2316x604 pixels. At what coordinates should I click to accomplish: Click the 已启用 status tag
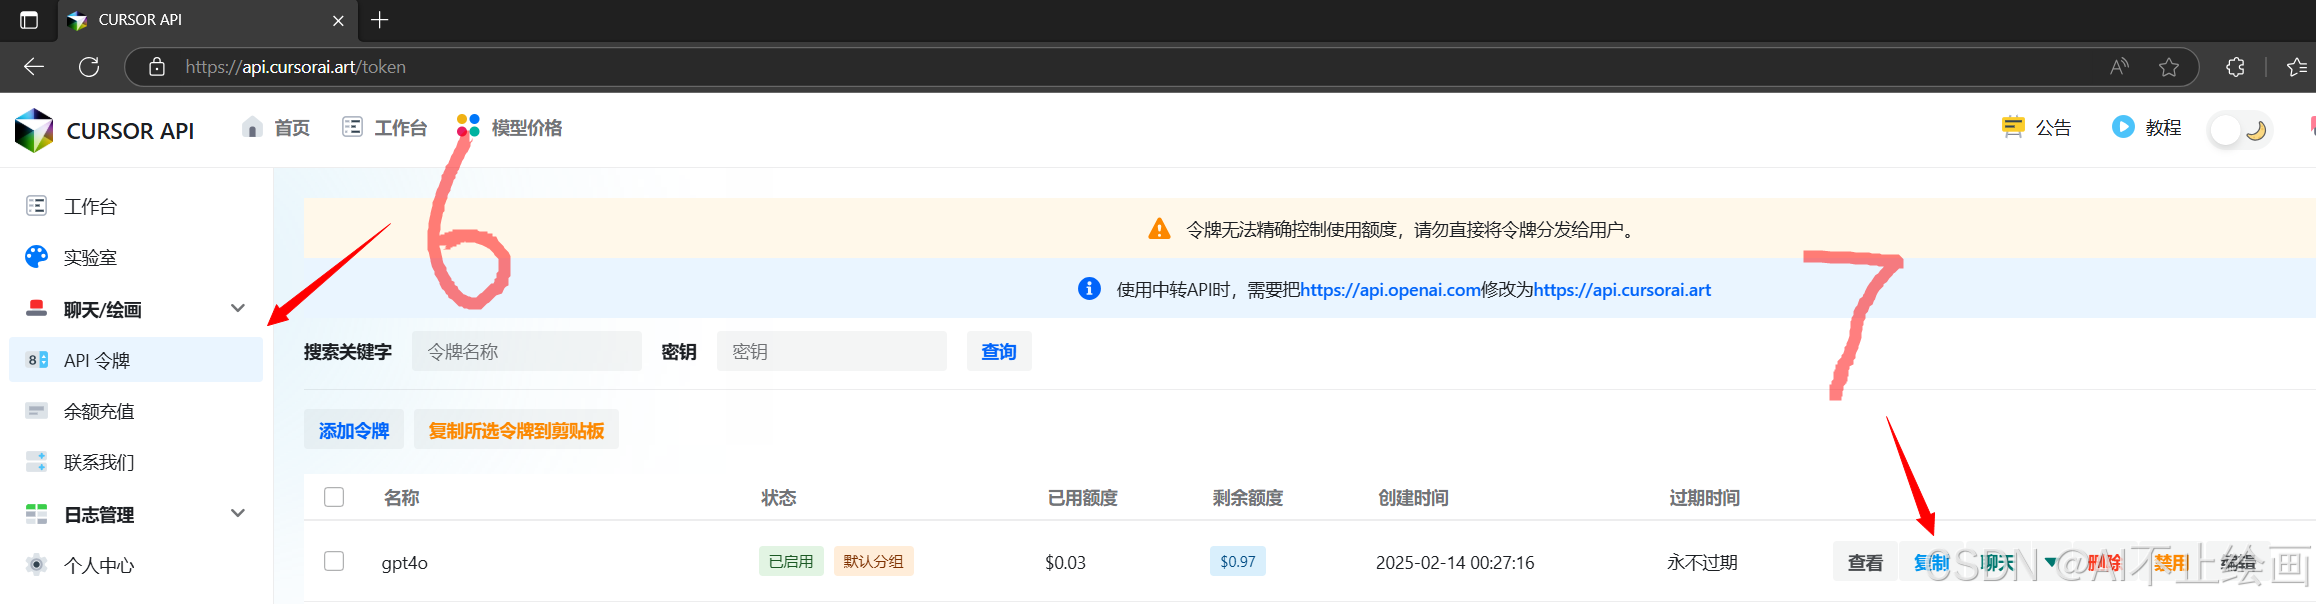(791, 561)
